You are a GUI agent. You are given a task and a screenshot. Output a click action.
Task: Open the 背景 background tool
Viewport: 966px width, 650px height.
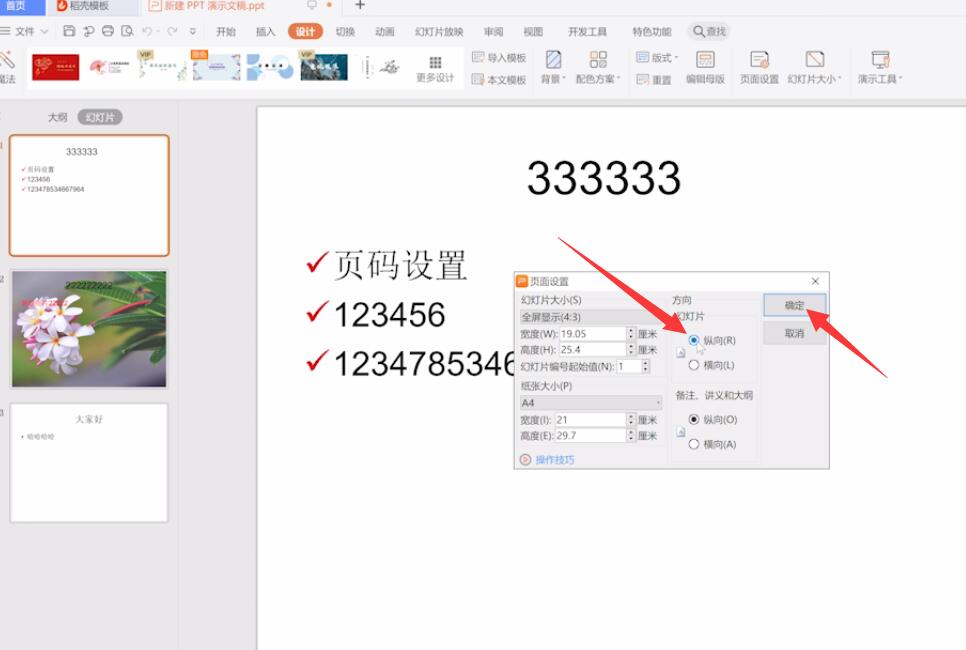pos(553,67)
